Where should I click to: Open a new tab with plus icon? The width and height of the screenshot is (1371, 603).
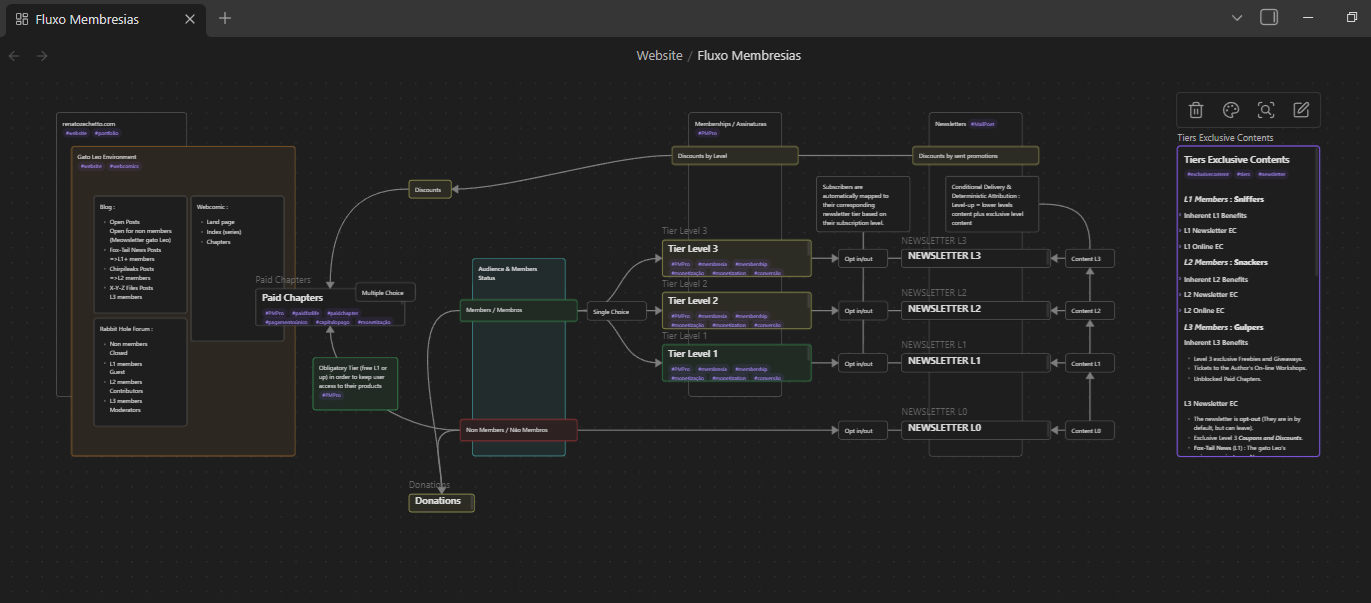[x=225, y=18]
